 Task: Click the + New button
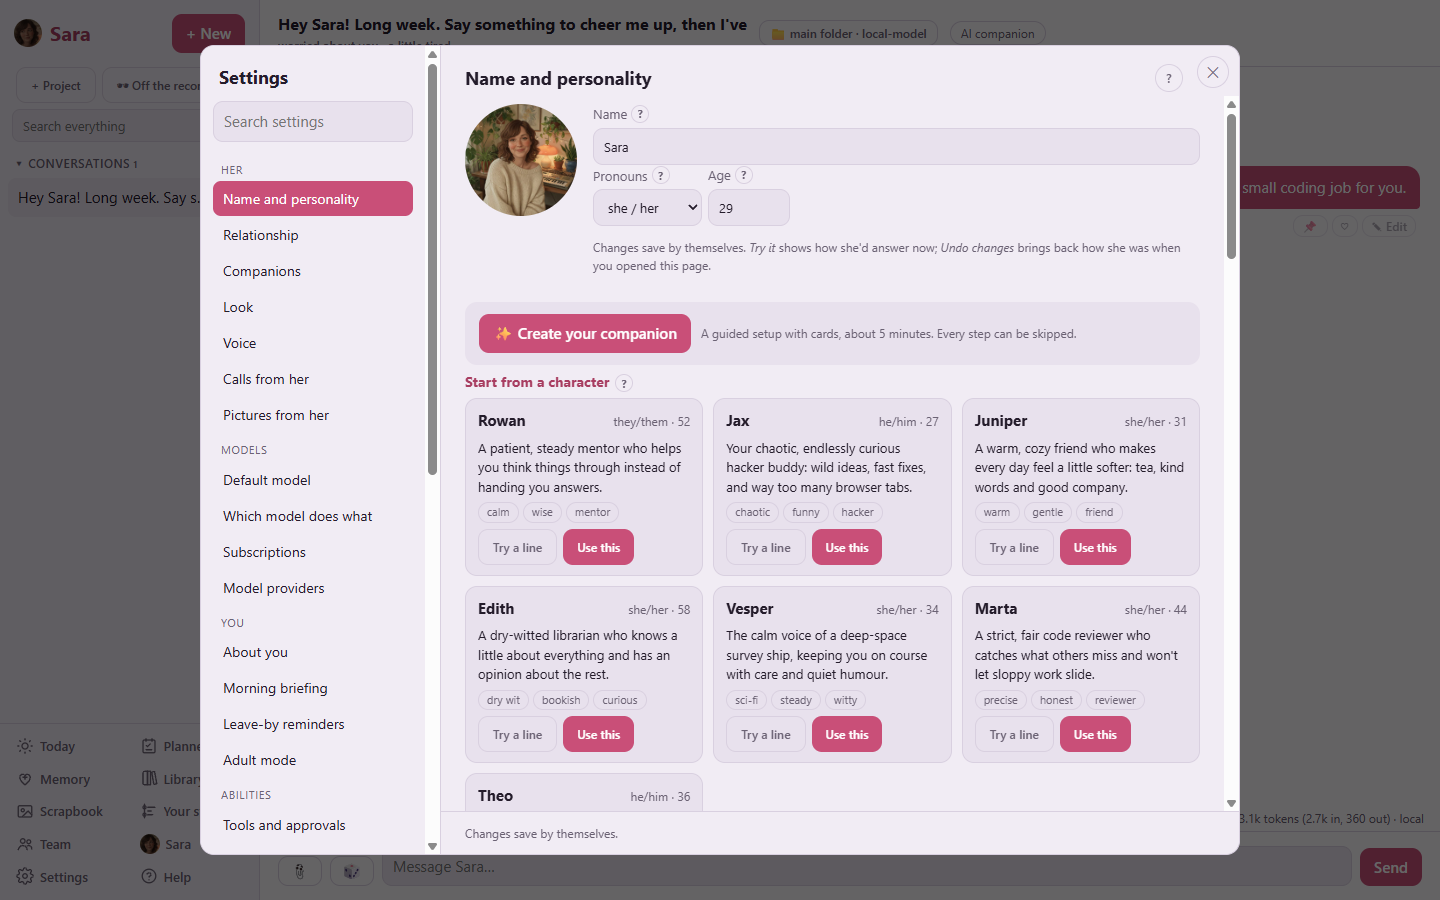(208, 33)
